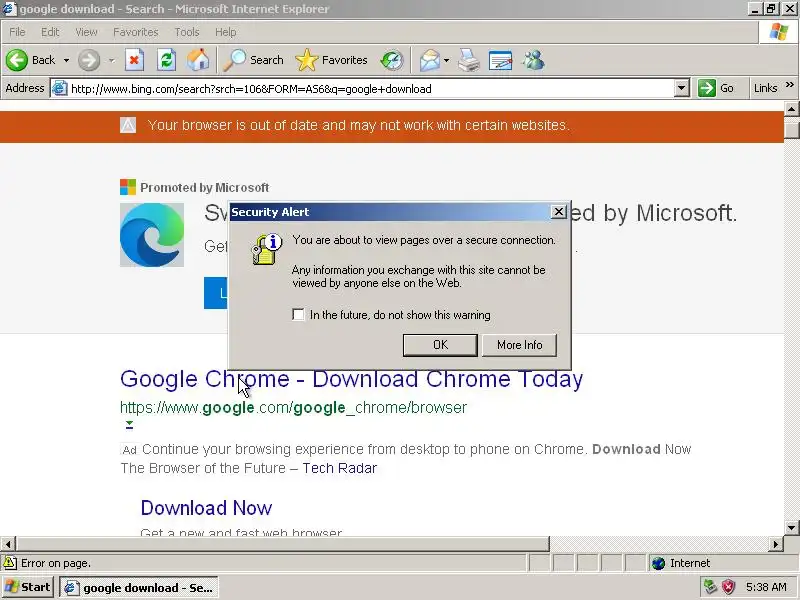The width and height of the screenshot is (800, 600).
Task: Click the Security Alert padlock icon
Action: pyautogui.click(x=267, y=249)
